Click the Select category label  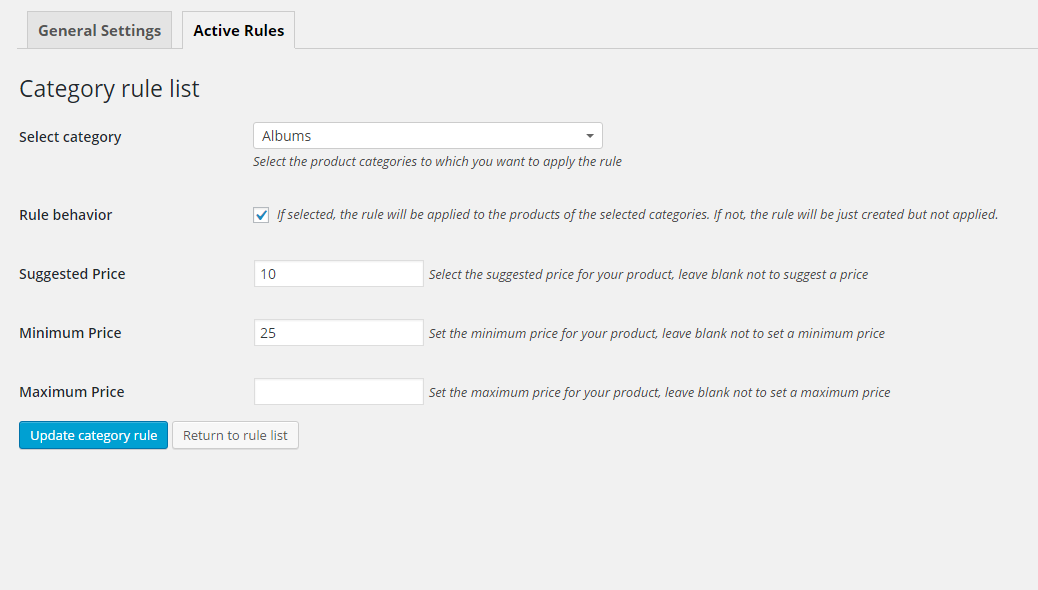tap(70, 137)
